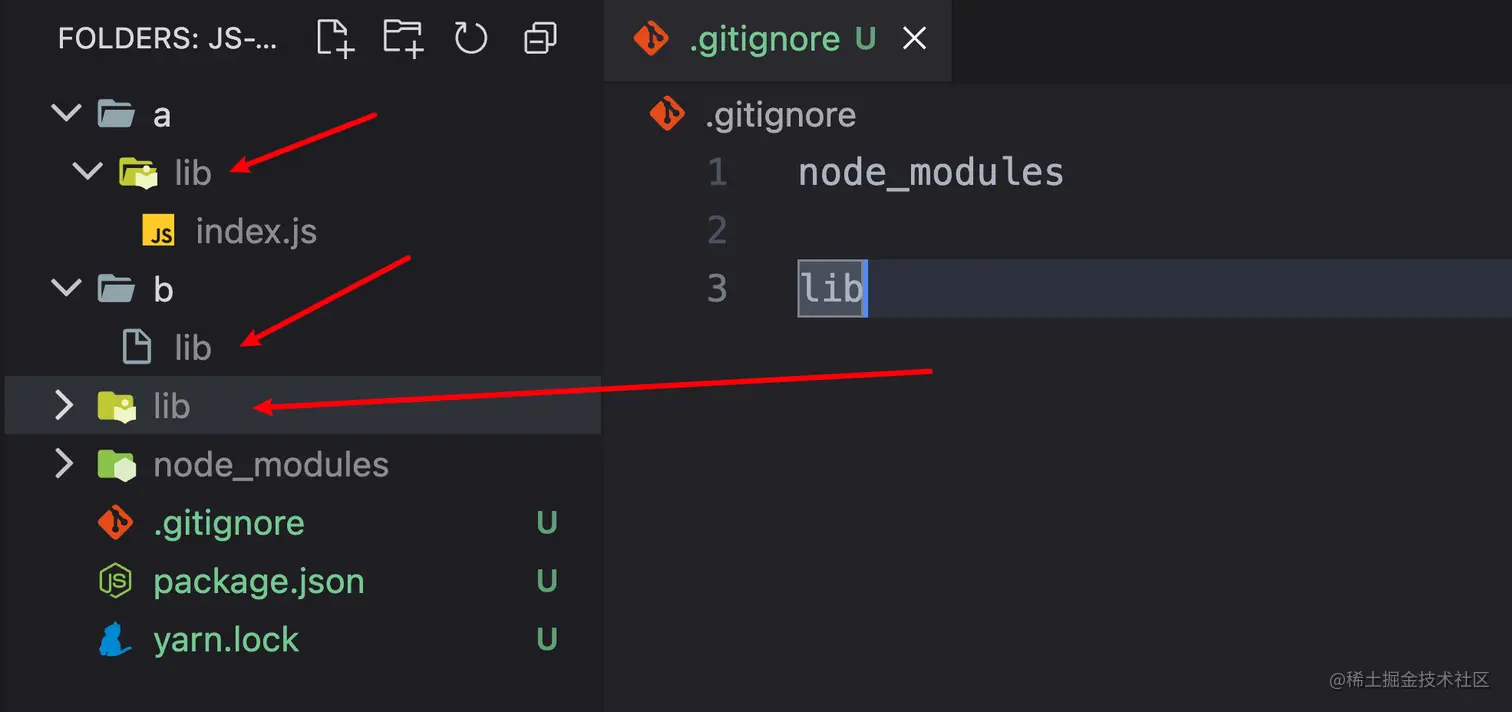Screen dimensions: 1512x712
Task: Click the git icon next to .gitignore file
Action: 116,523
